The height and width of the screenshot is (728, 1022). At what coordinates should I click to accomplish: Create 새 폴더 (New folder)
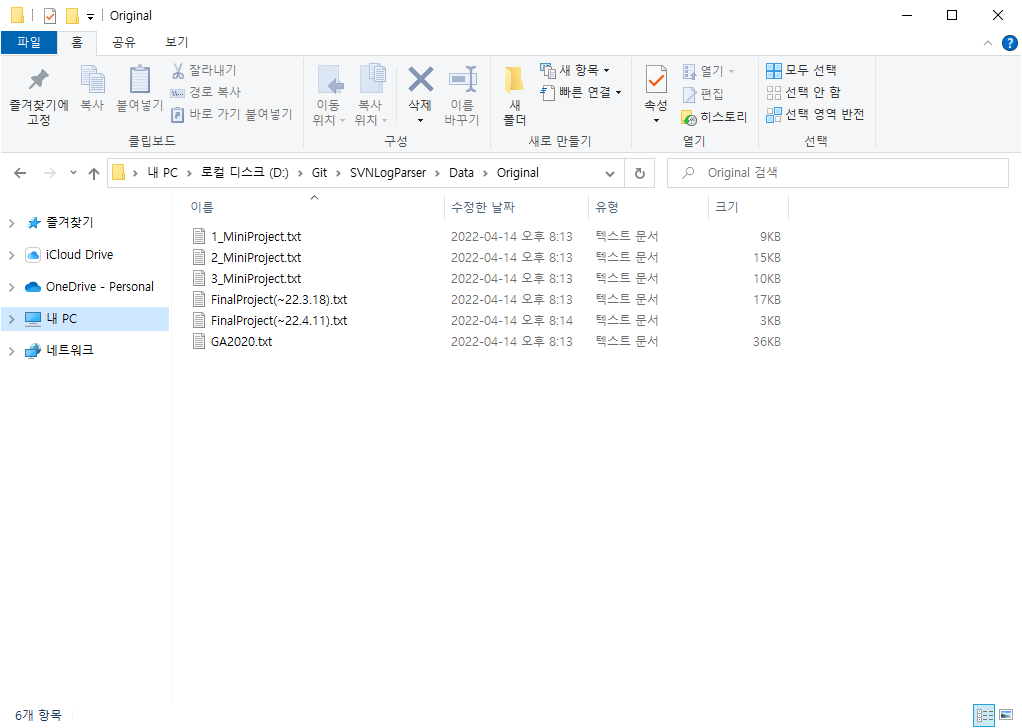pyautogui.click(x=514, y=96)
